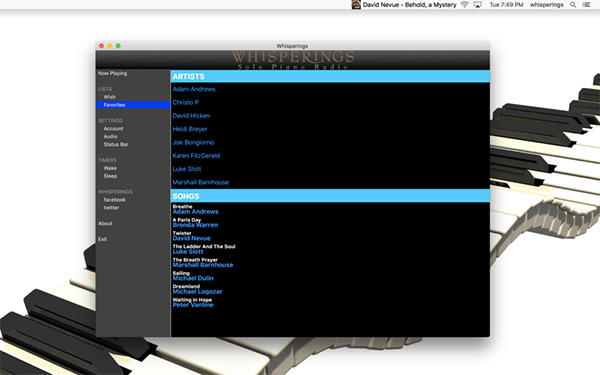Select Favorites in the sidebar

tap(133, 105)
